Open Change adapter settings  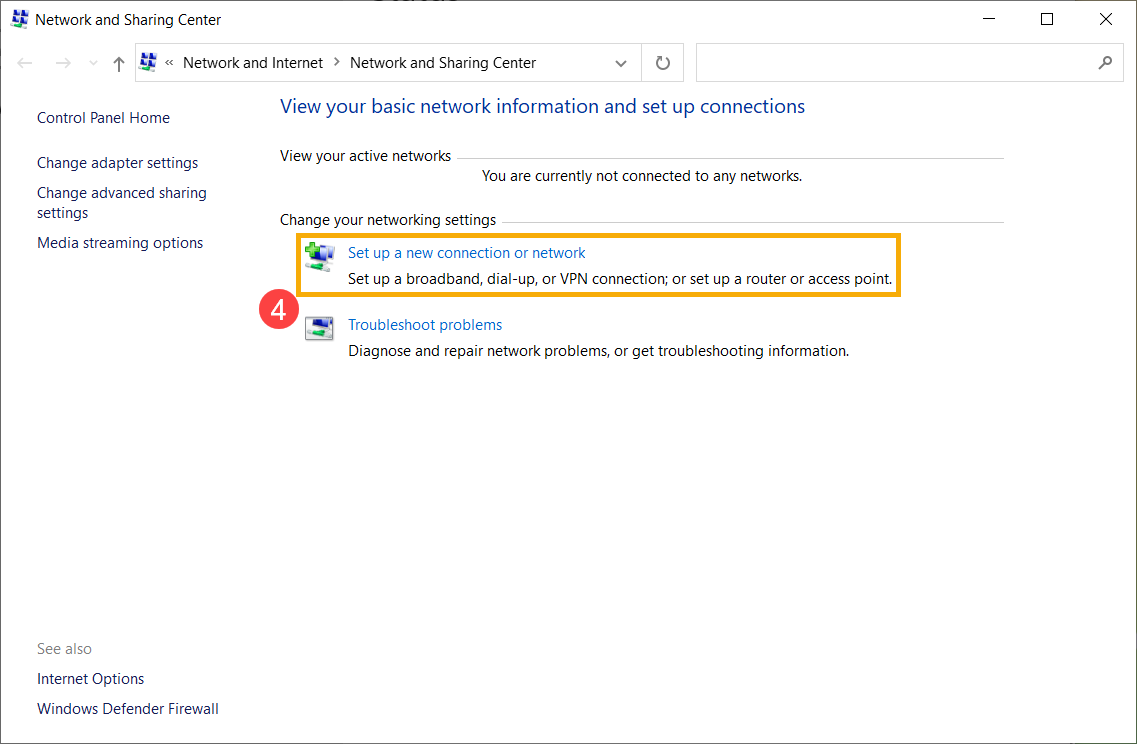pyautogui.click(x=117, y=163)
